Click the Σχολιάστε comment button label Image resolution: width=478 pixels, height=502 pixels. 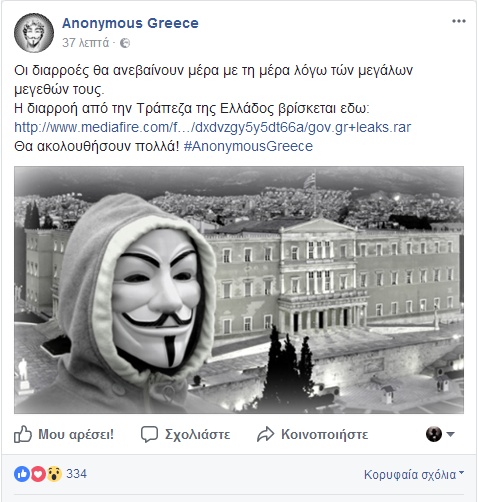pyautogui.click(x=197, y=434)
